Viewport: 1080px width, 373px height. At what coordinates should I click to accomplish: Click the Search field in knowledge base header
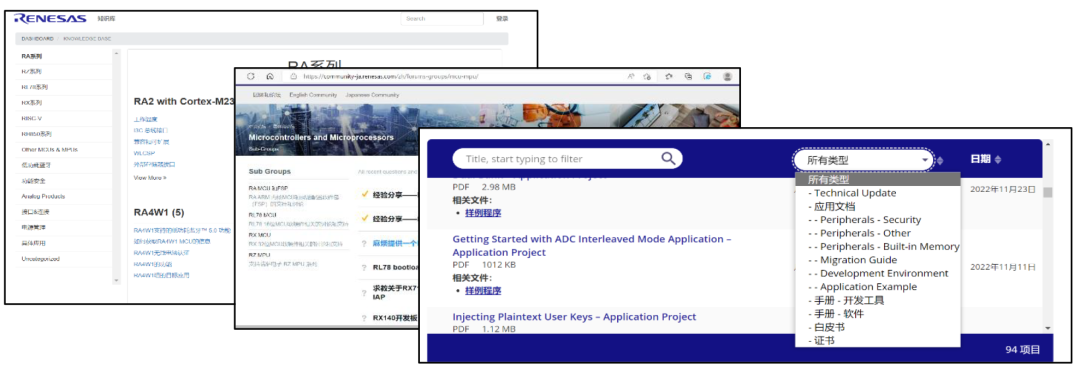pos(442,19)
